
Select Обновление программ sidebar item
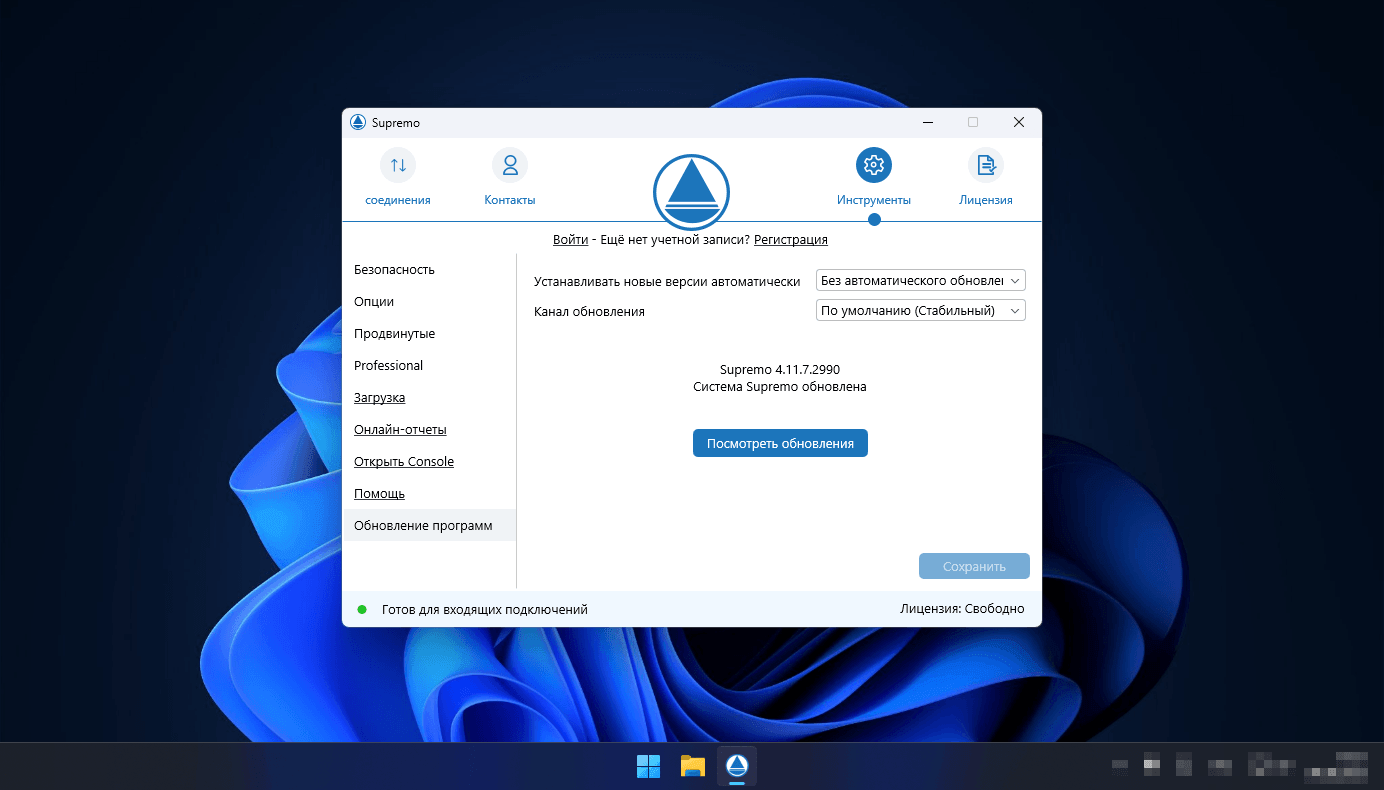point(429,526)
